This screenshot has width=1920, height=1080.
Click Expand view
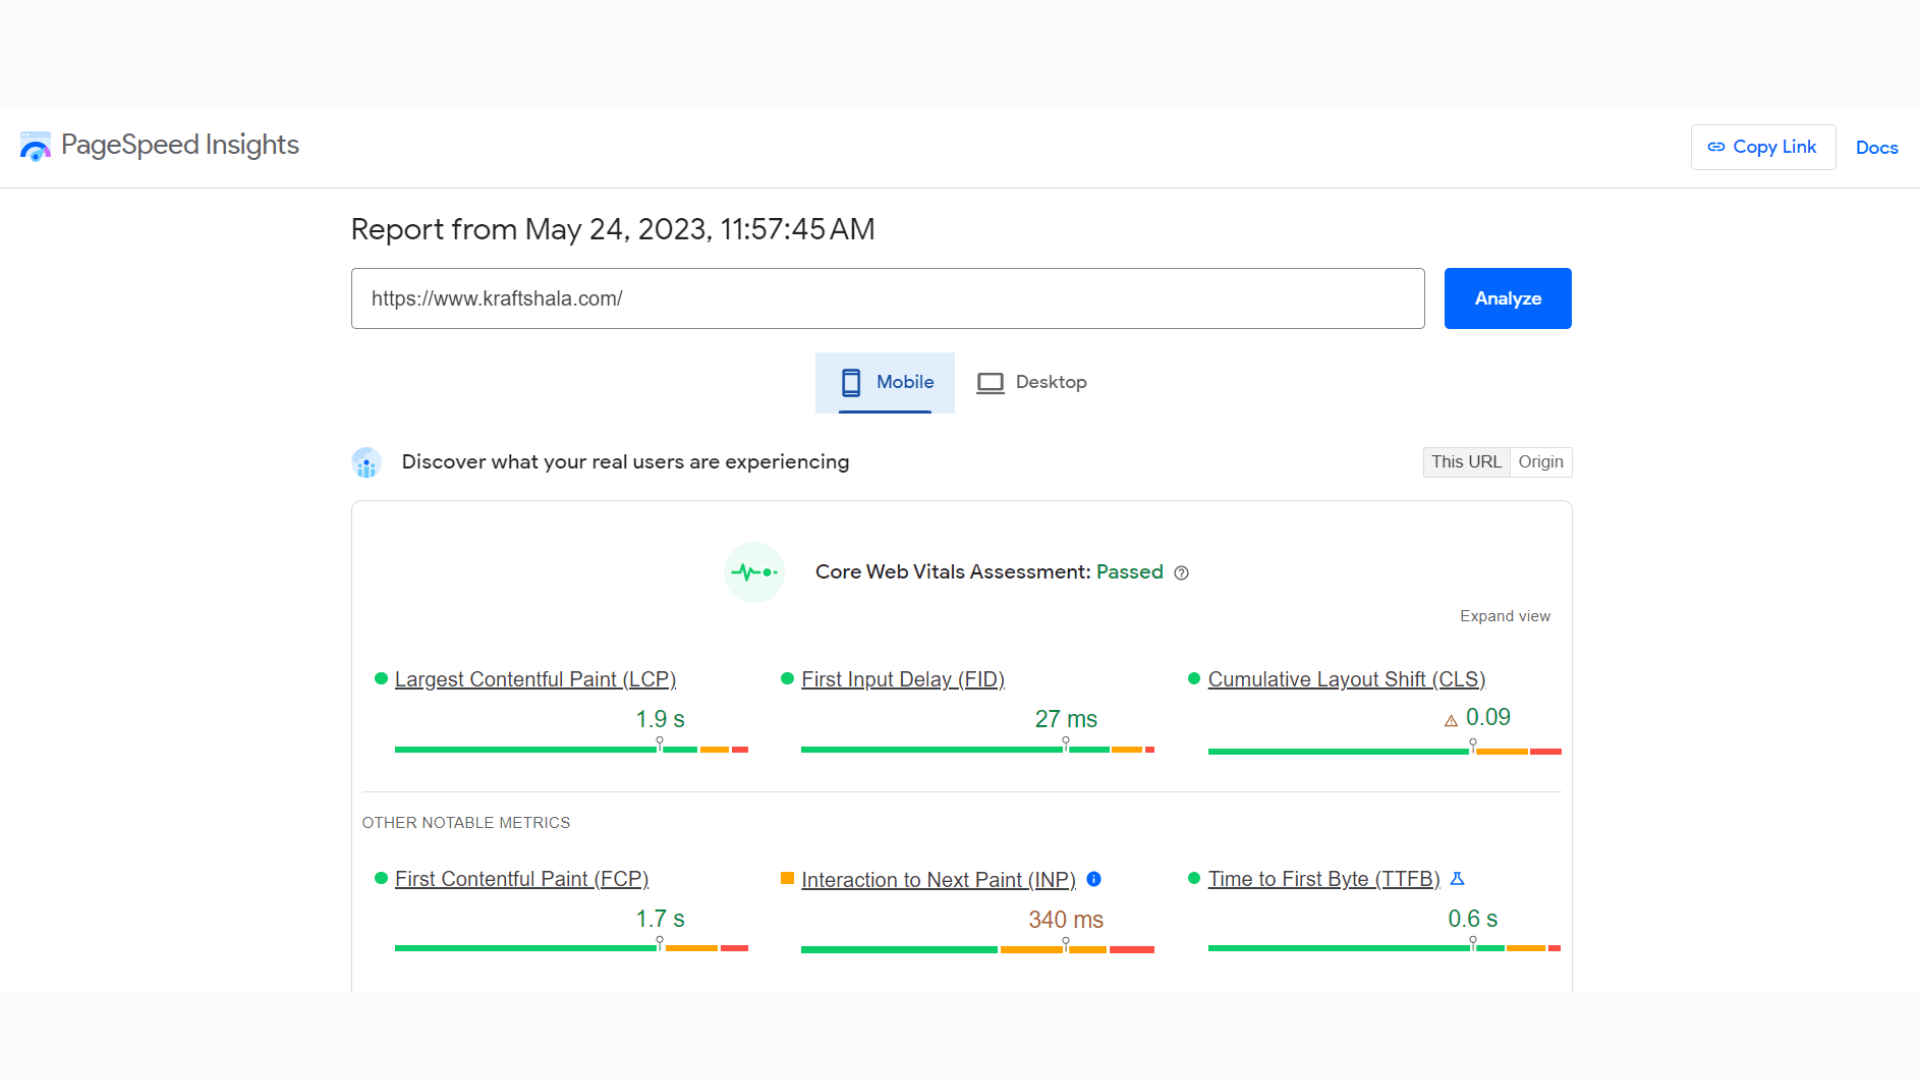coord(1505,616)
